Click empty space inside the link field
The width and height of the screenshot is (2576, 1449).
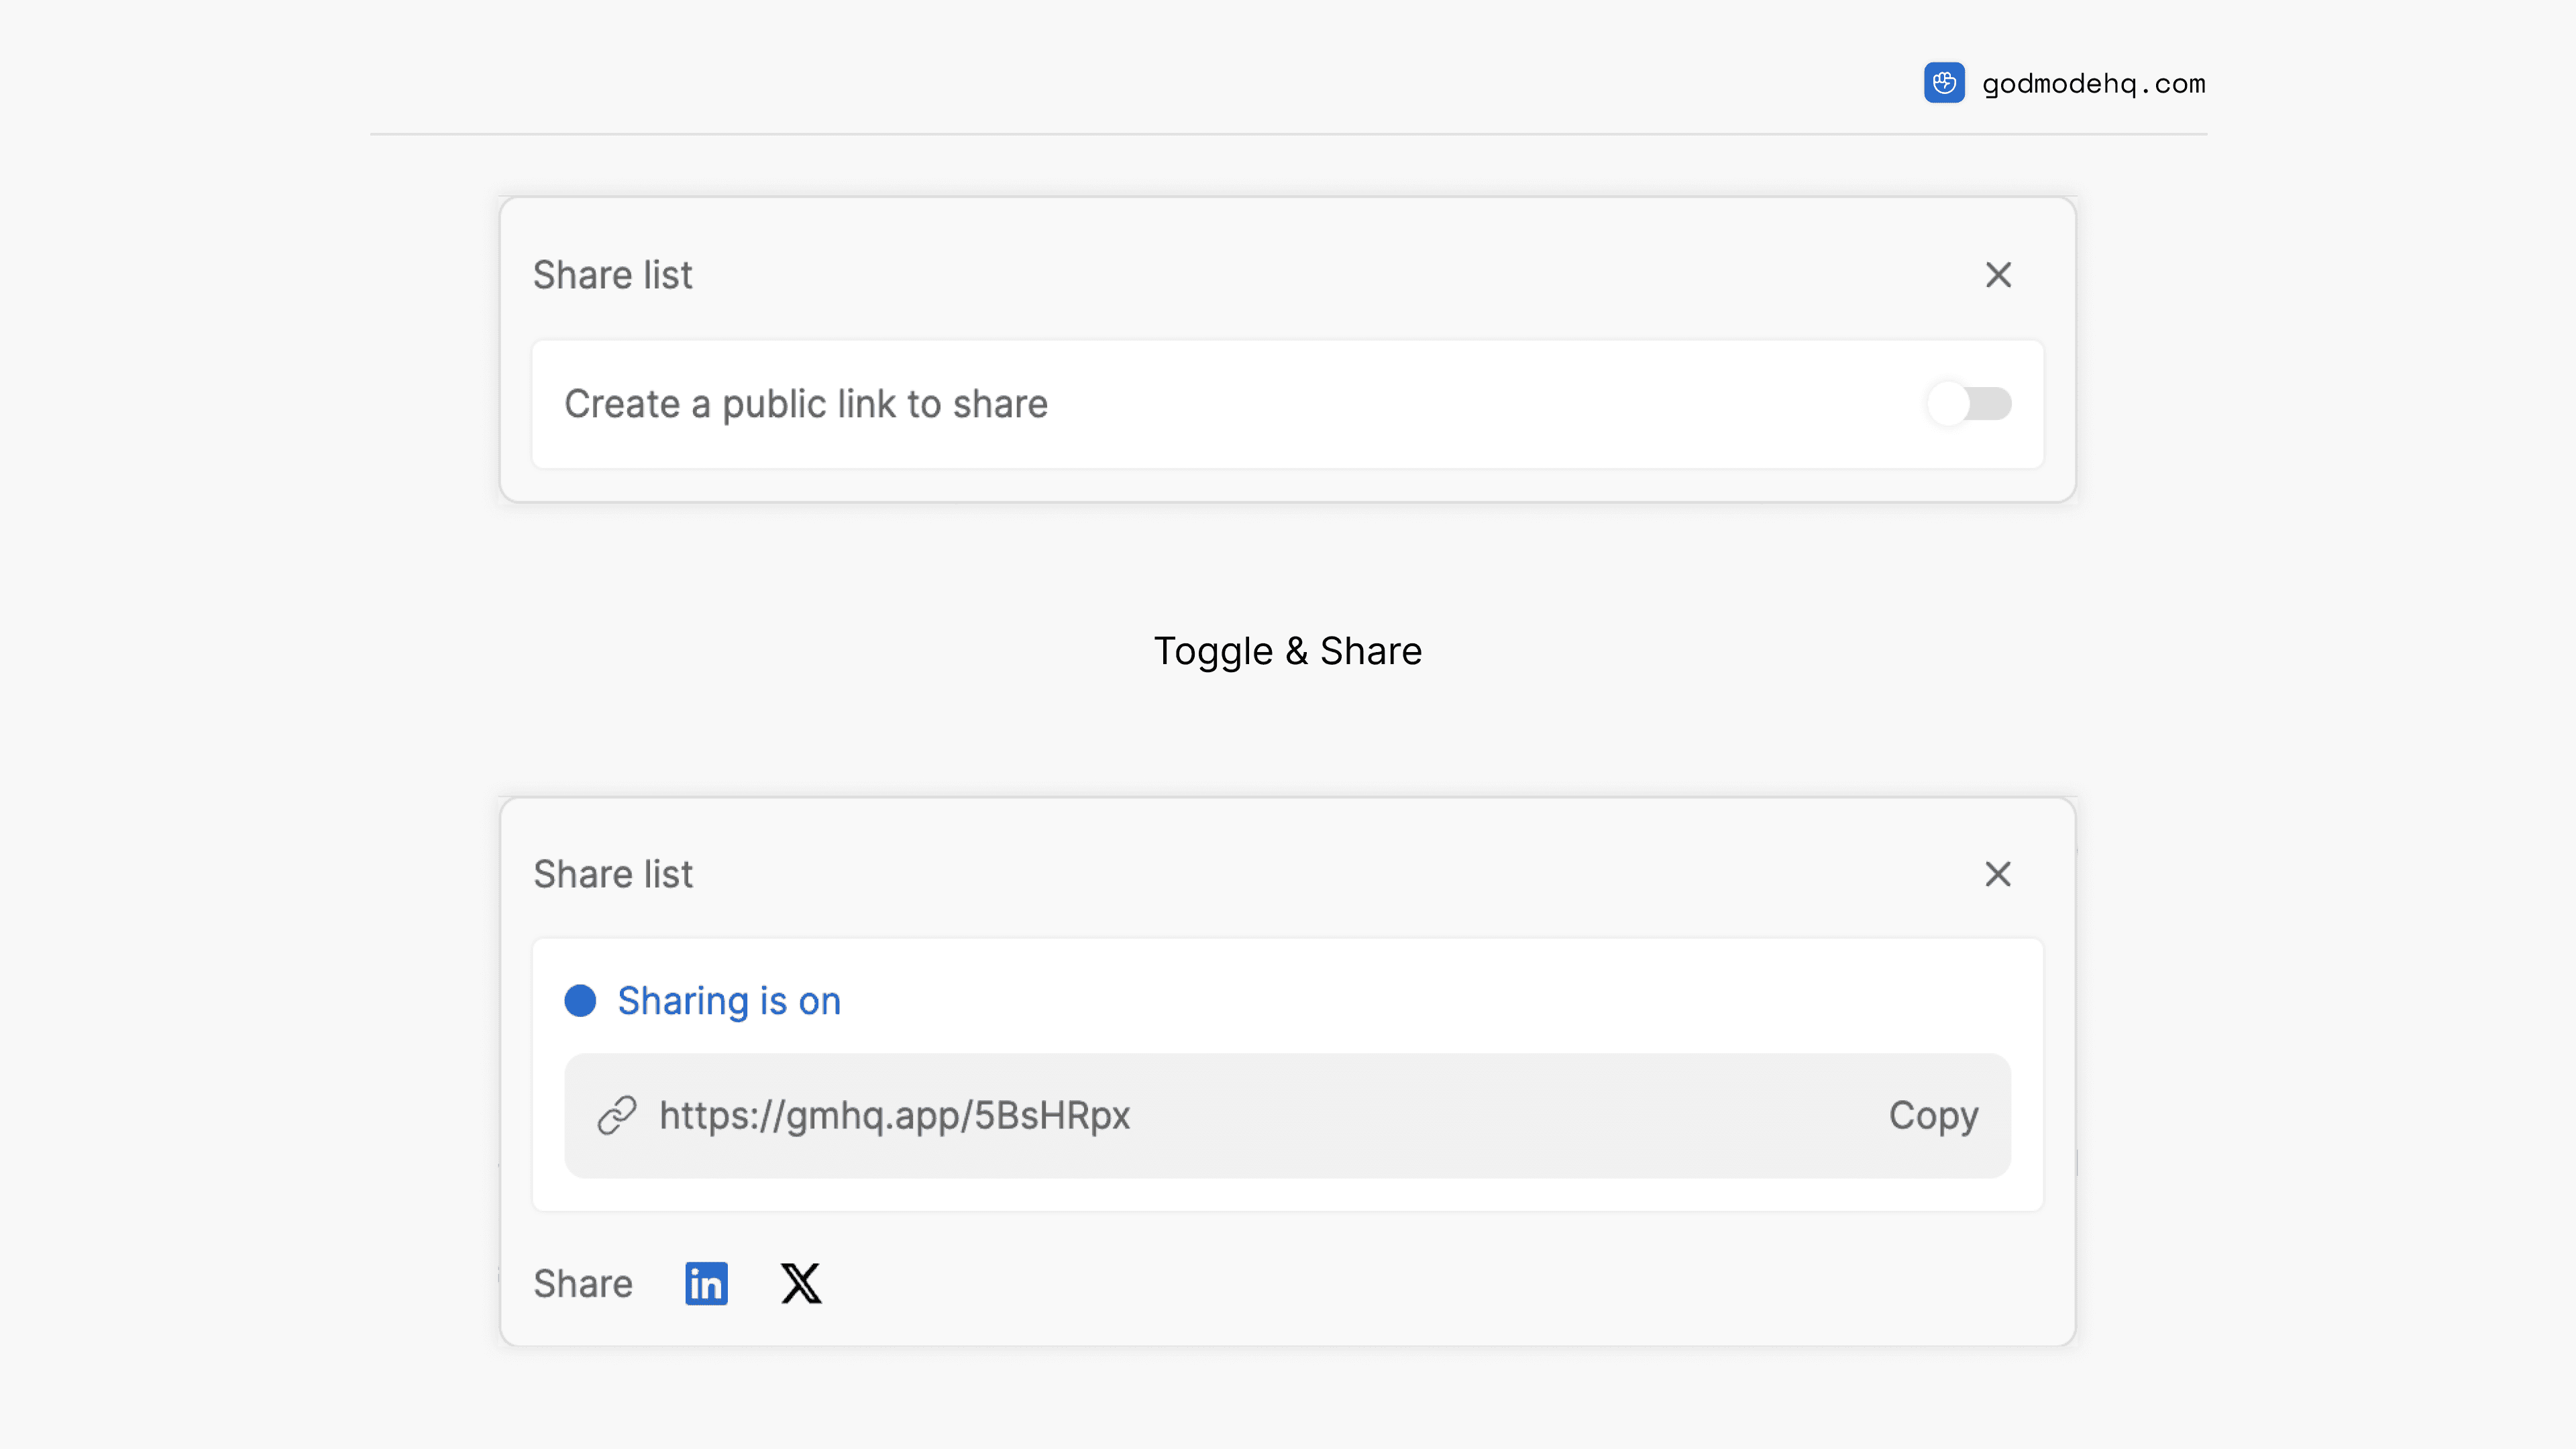[1500, 1115]
